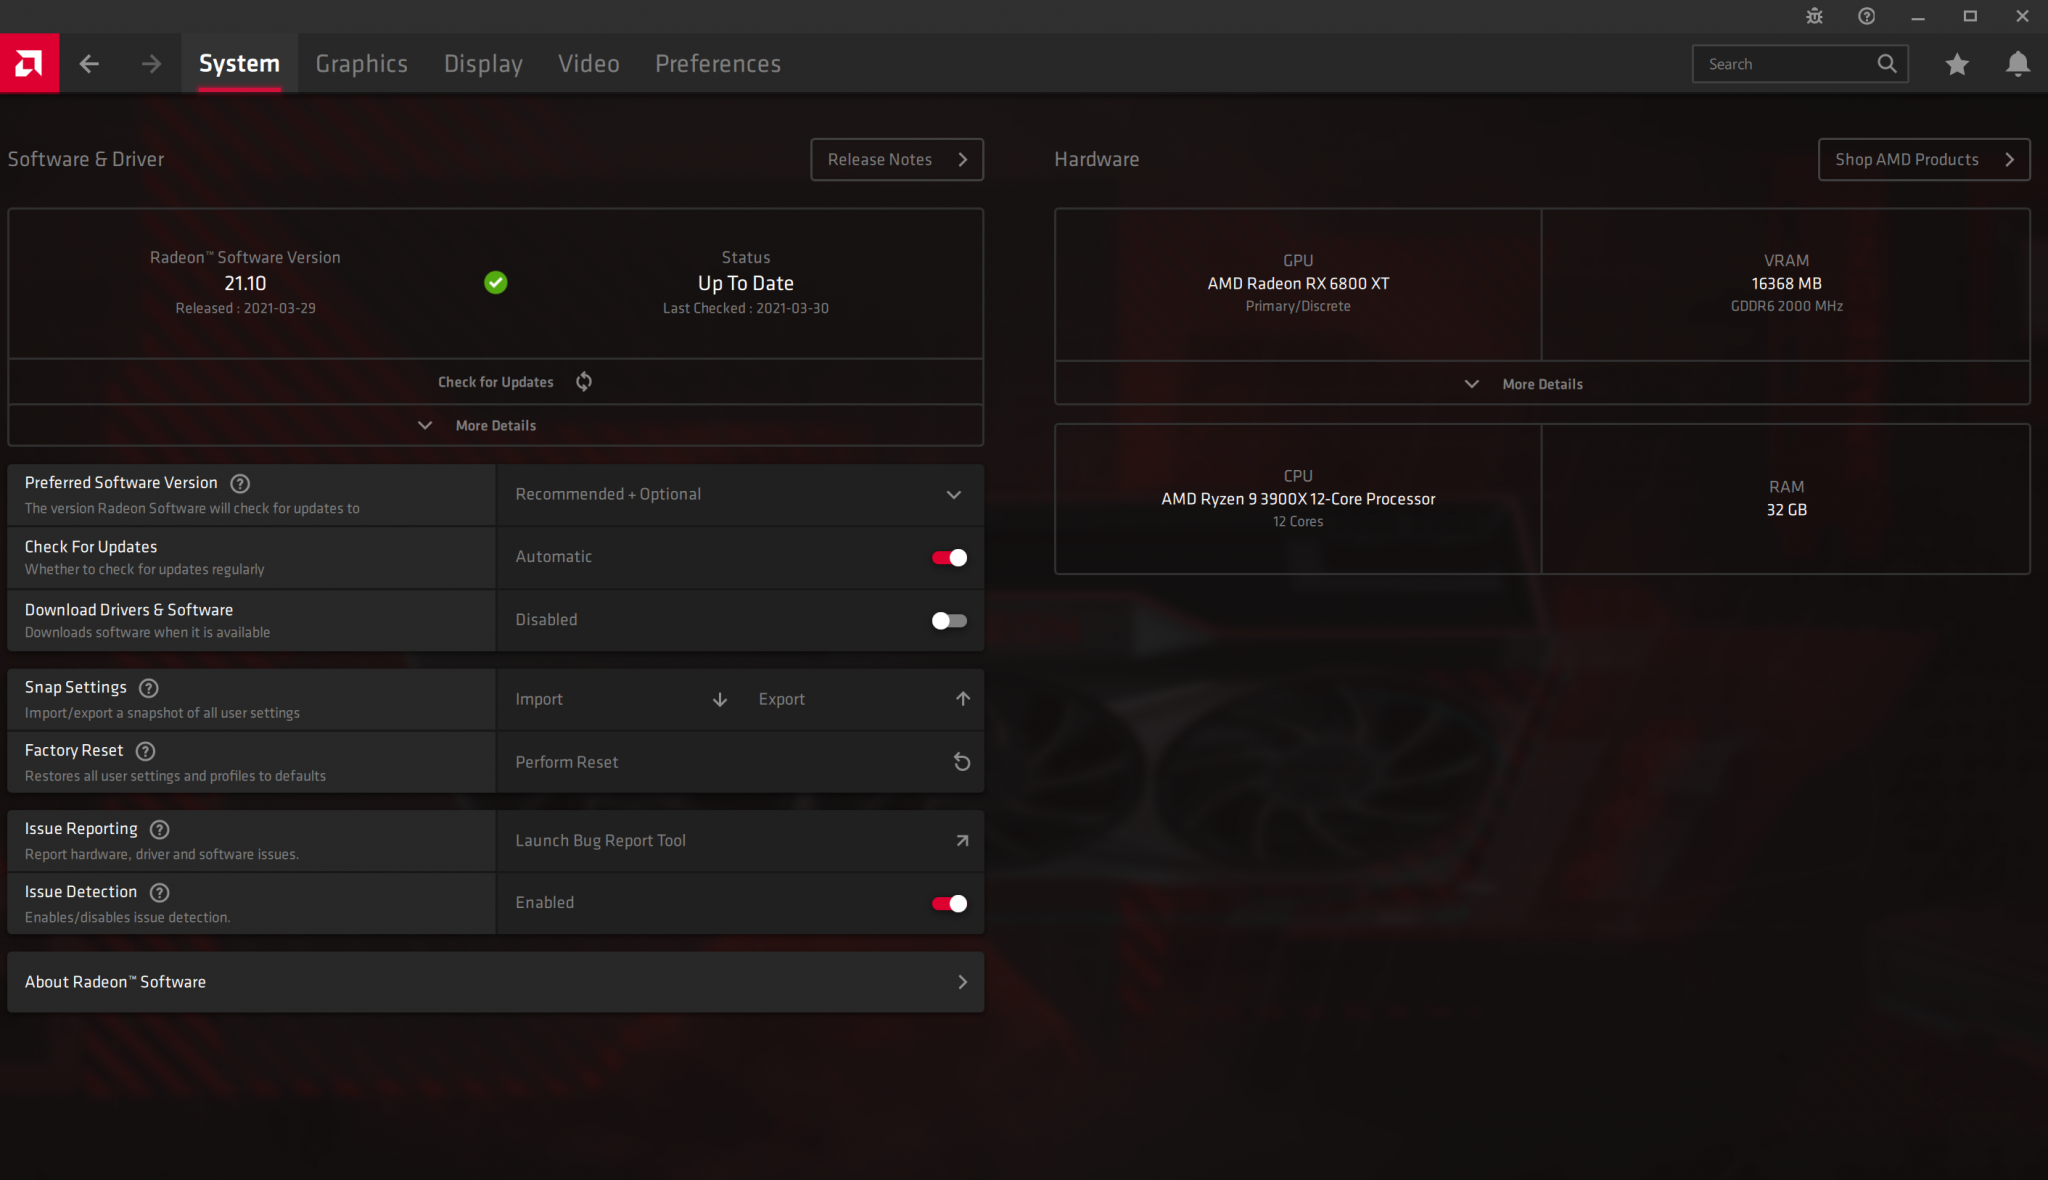Open the Preferences tab
Viewport: 2048px width, 1180px height.
(x=717, y=63)
